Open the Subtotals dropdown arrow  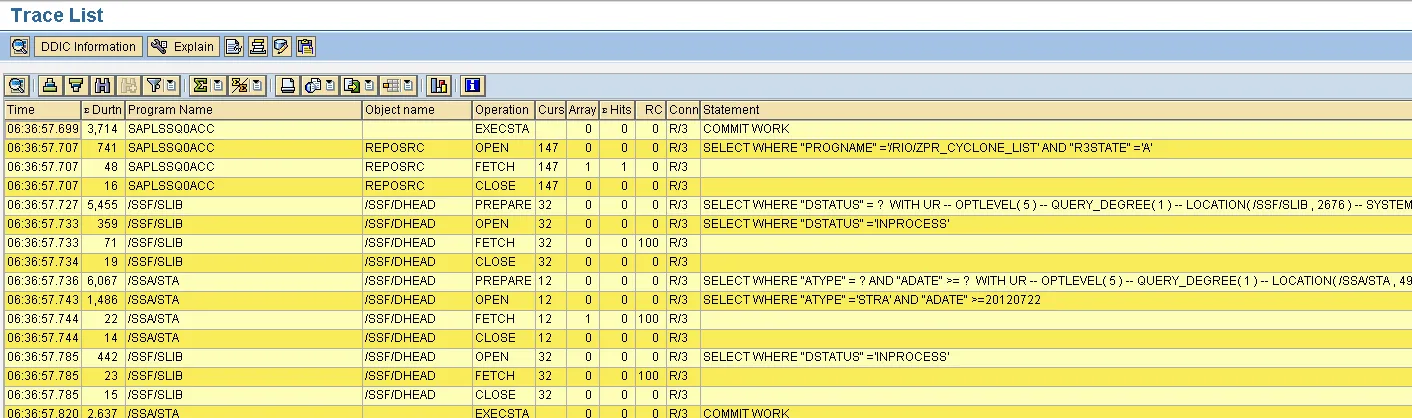coord(257,85)
